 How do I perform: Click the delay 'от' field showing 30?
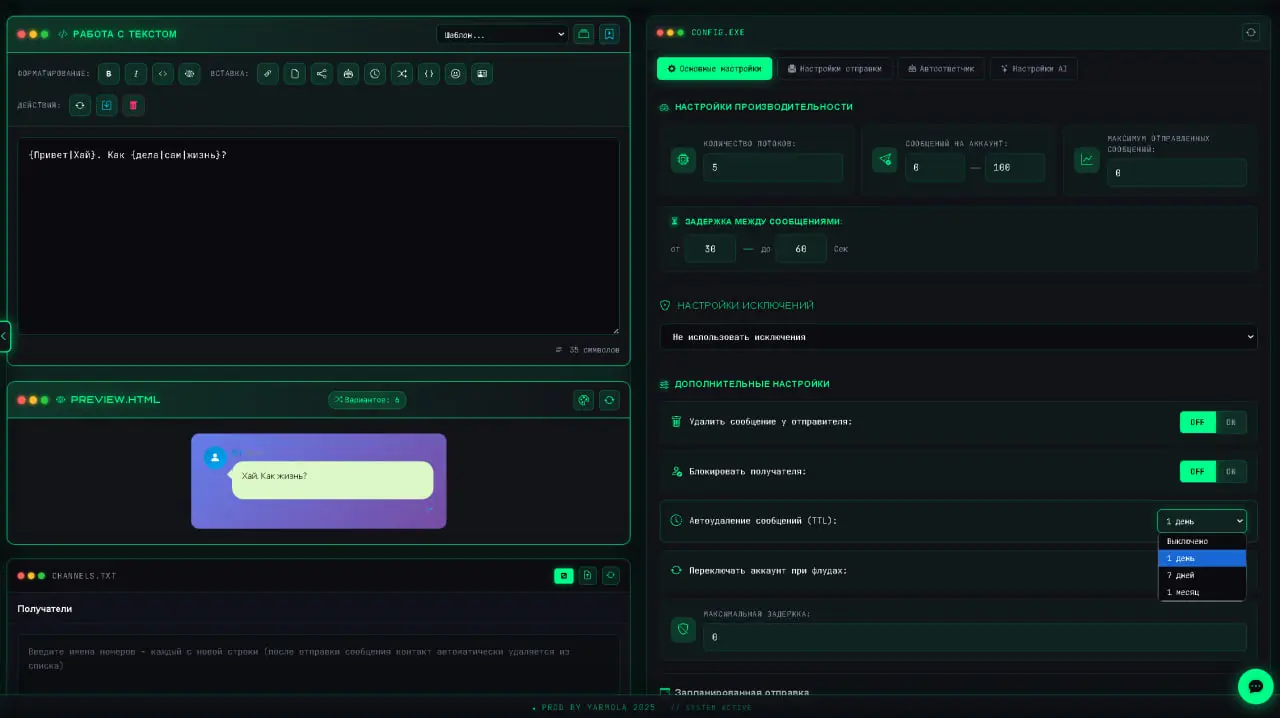pyautogui.click(x=710, y=248)
